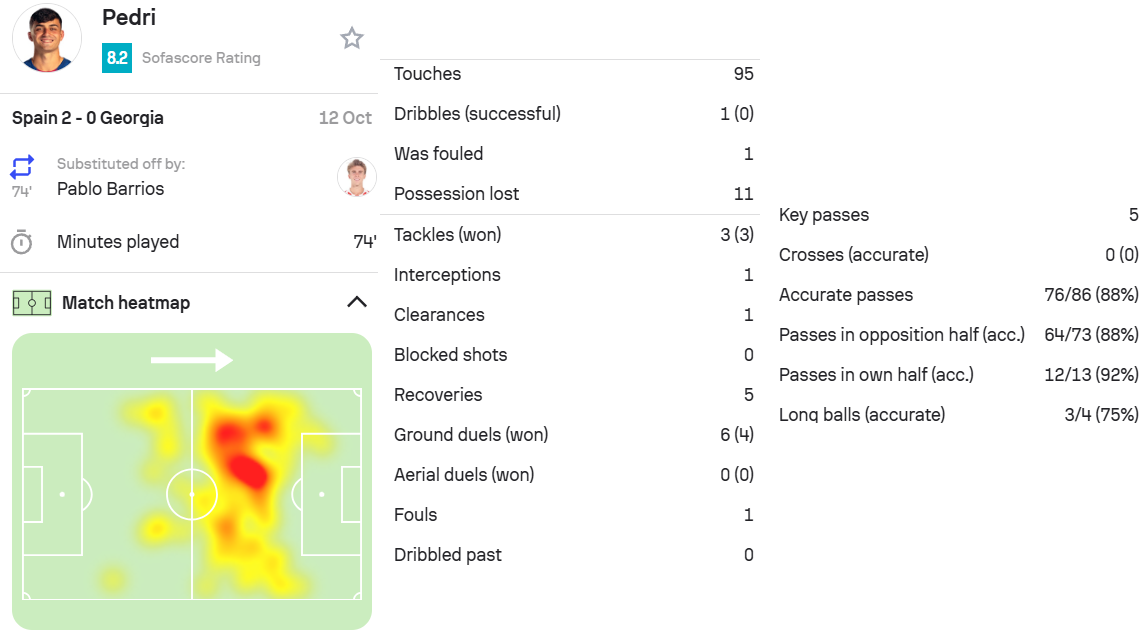Click the Sofascore Rating label
Viewport: 1143px width, 631px height.
click(x=201, y=58)
